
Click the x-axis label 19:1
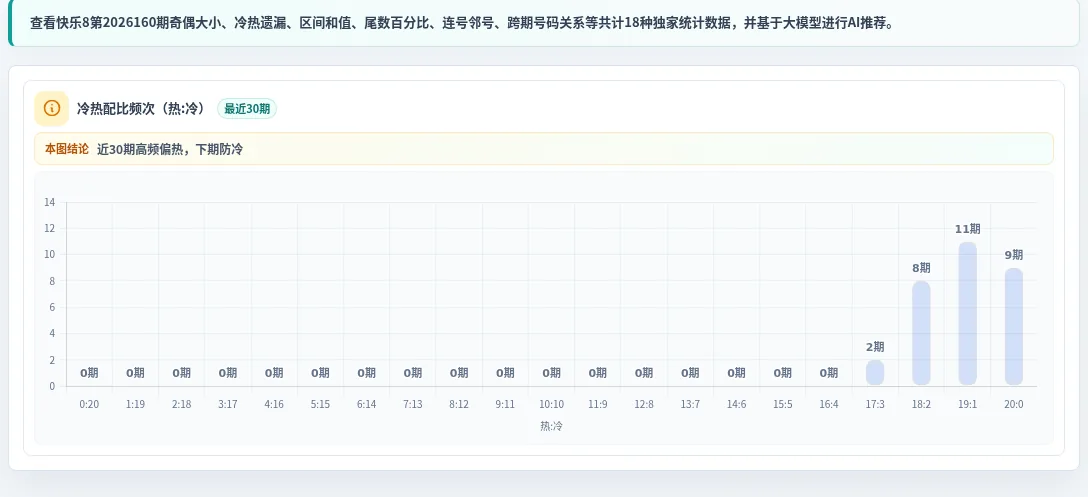click(967, 404)
